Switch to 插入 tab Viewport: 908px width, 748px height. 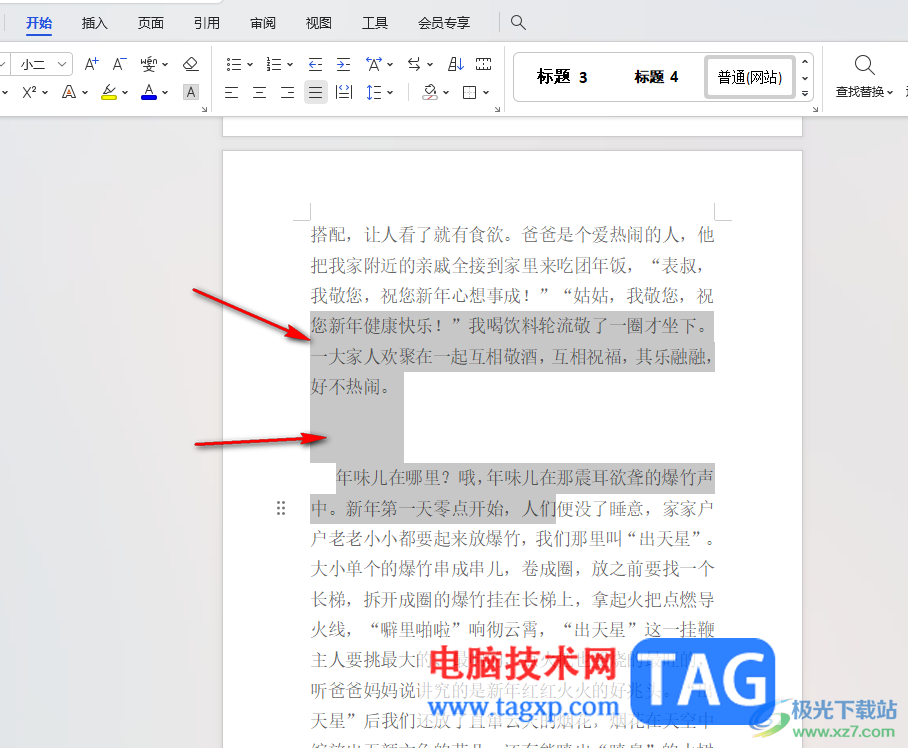coord(95,23)
